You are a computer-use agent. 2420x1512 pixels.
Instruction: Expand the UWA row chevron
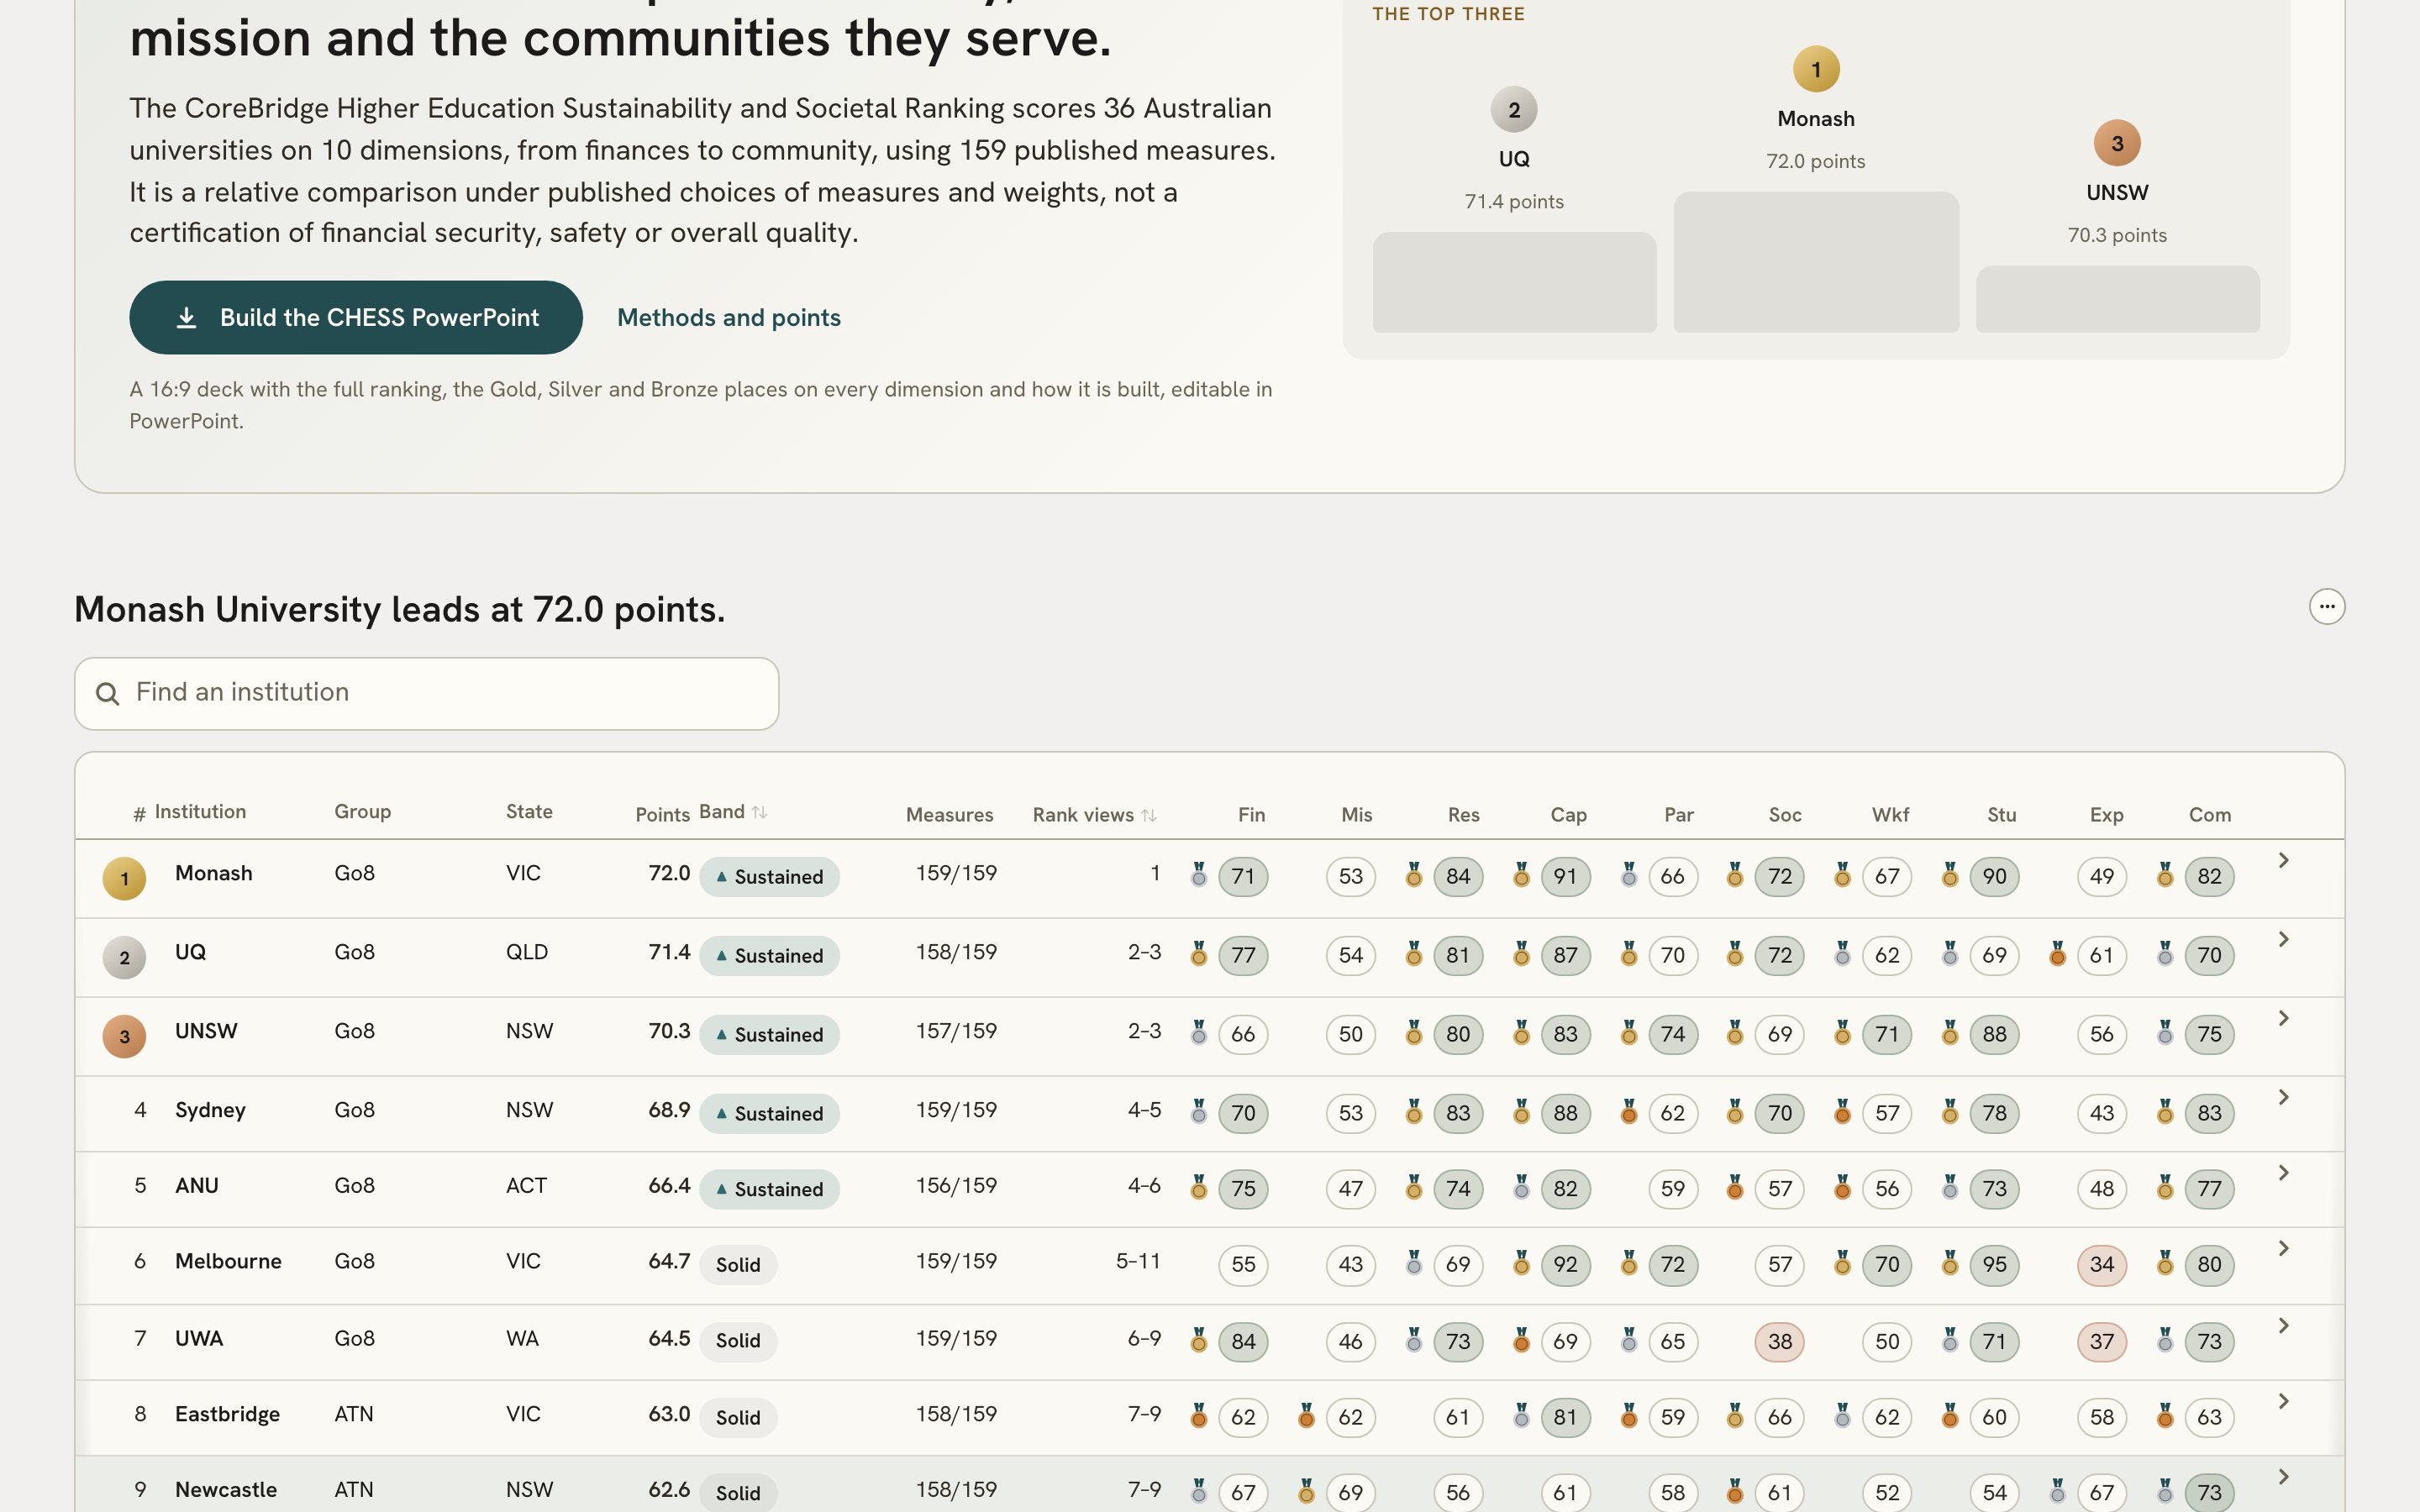tap(2283, 1325)
